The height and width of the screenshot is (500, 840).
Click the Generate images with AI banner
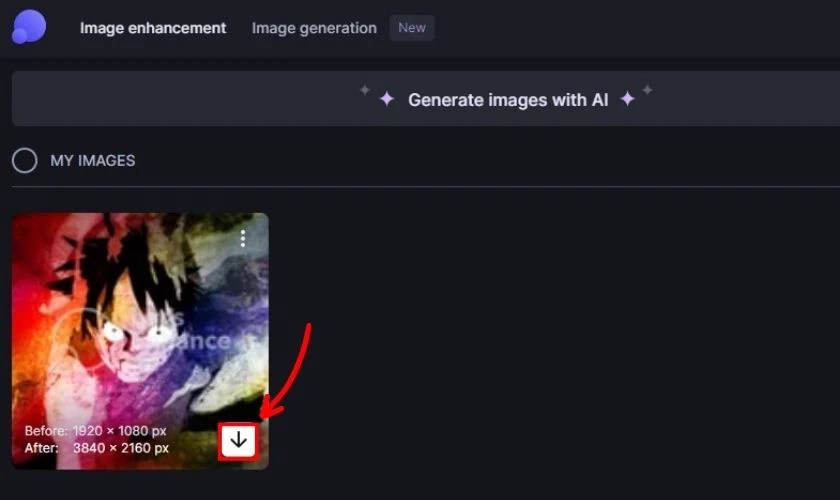pyautogui.click(x=426, y=99)
